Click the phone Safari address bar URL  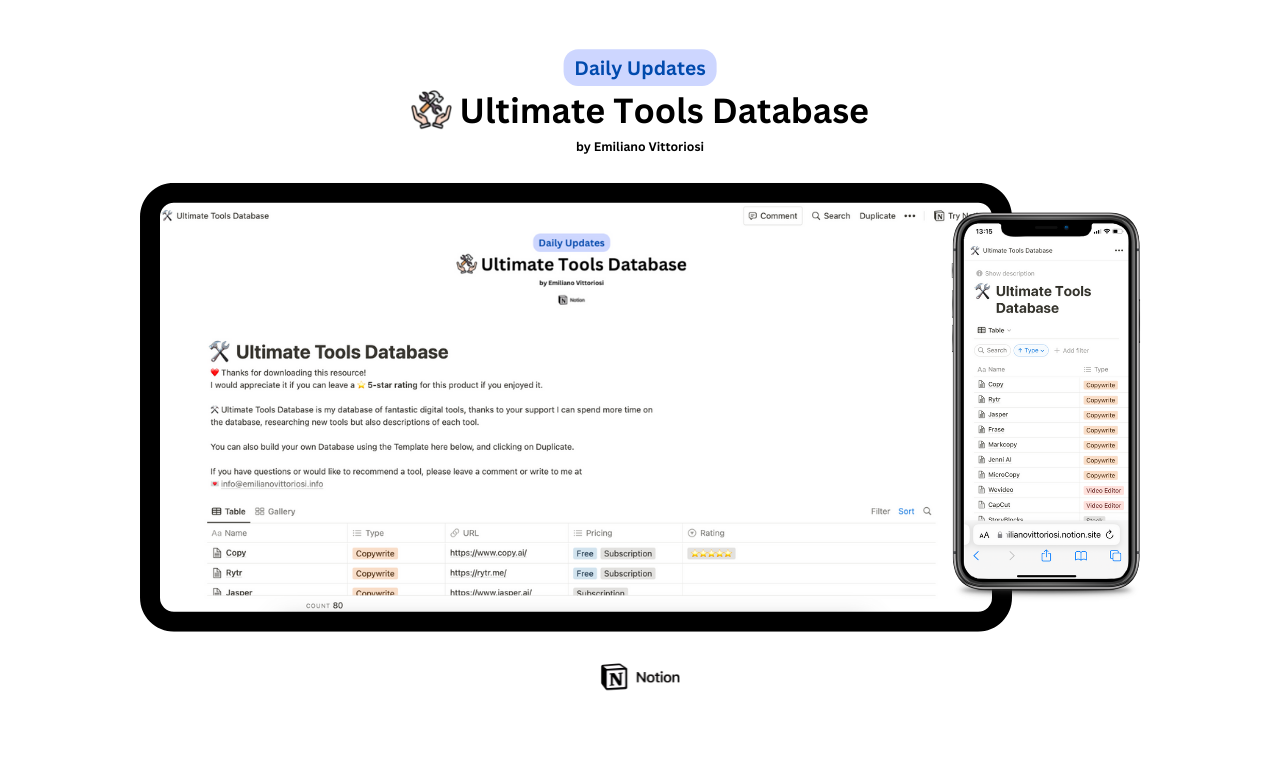[x=1052, y=535]
